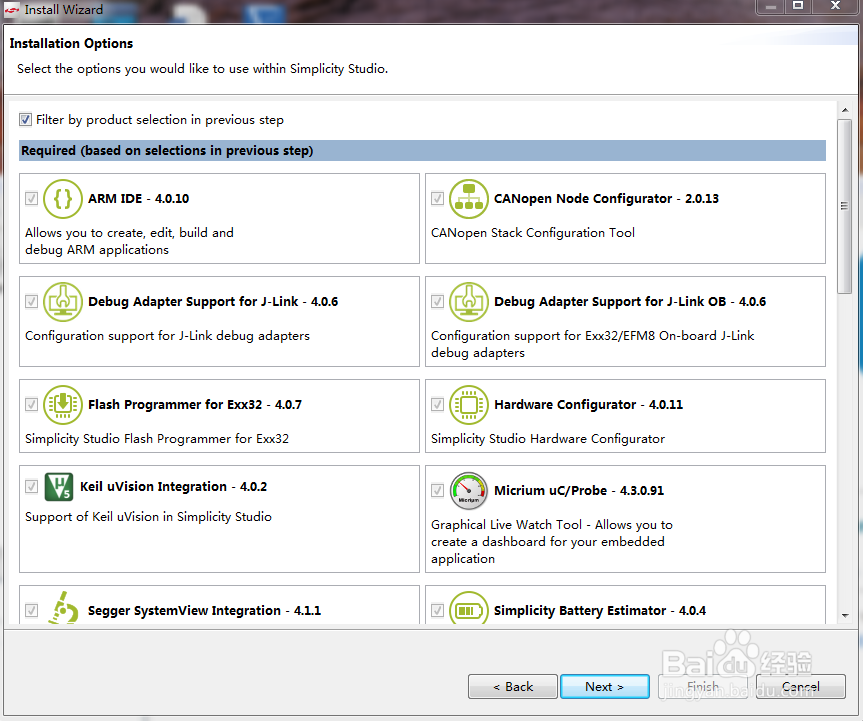Screen dimensions: 863x721
Task: Proceed with the Next button
Action: point(605,687)
